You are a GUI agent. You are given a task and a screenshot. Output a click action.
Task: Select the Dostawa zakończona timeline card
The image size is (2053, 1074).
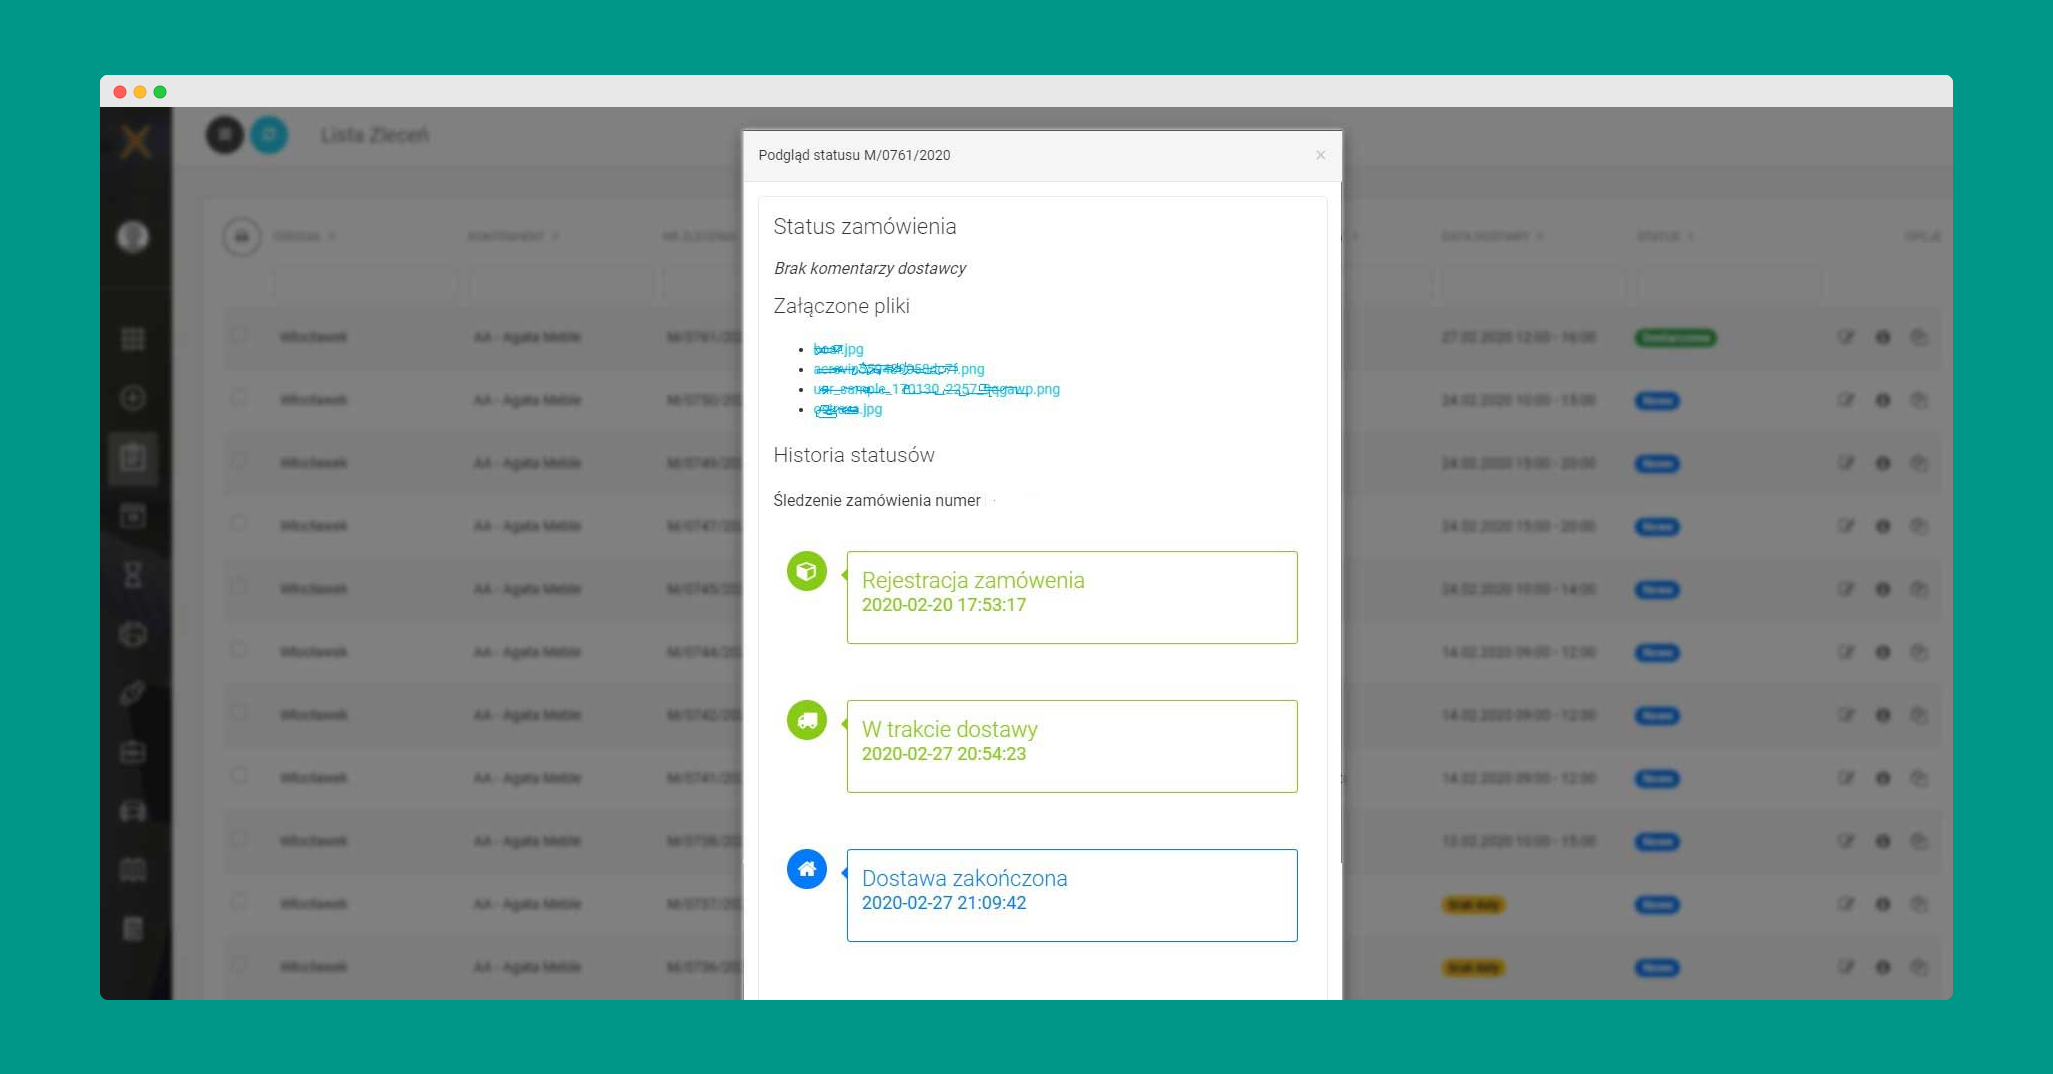tap(1072, 895)
